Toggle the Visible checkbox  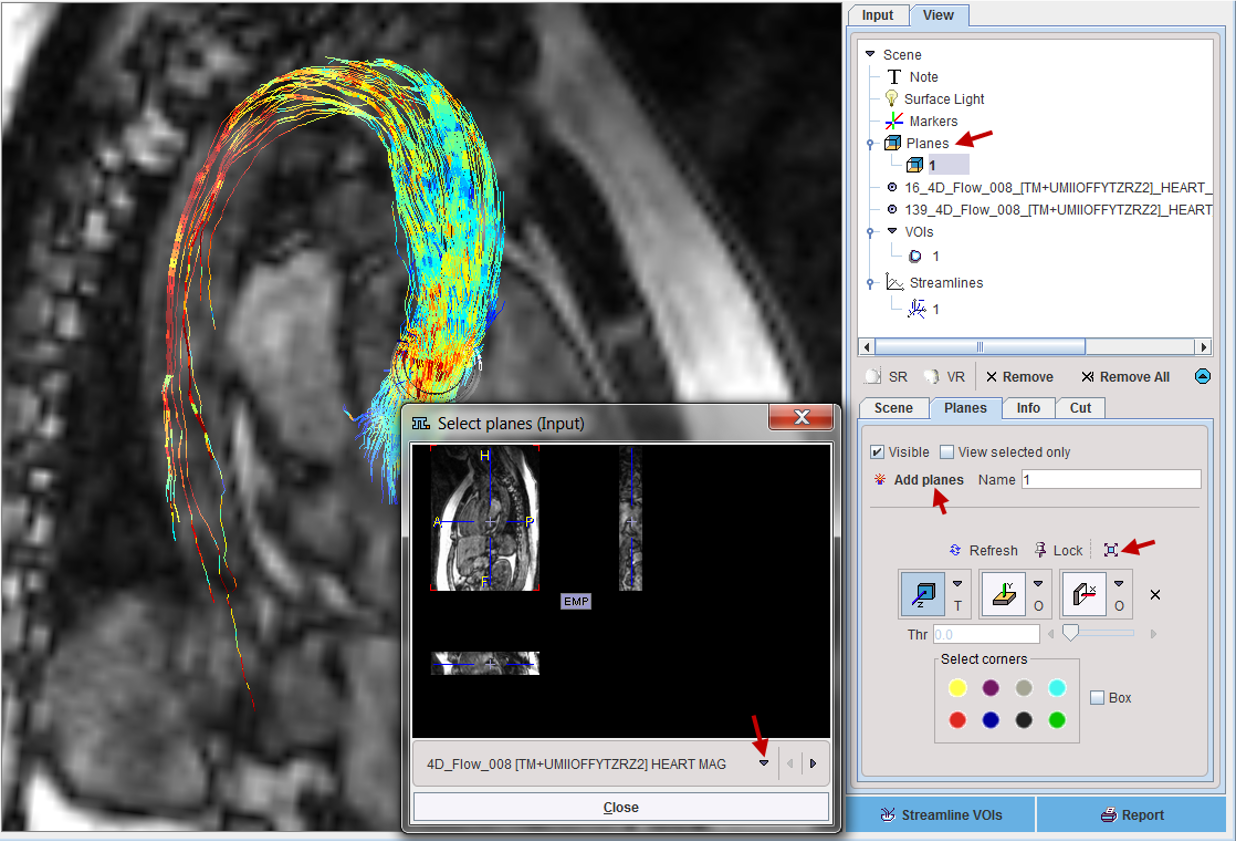coord(877,452)
